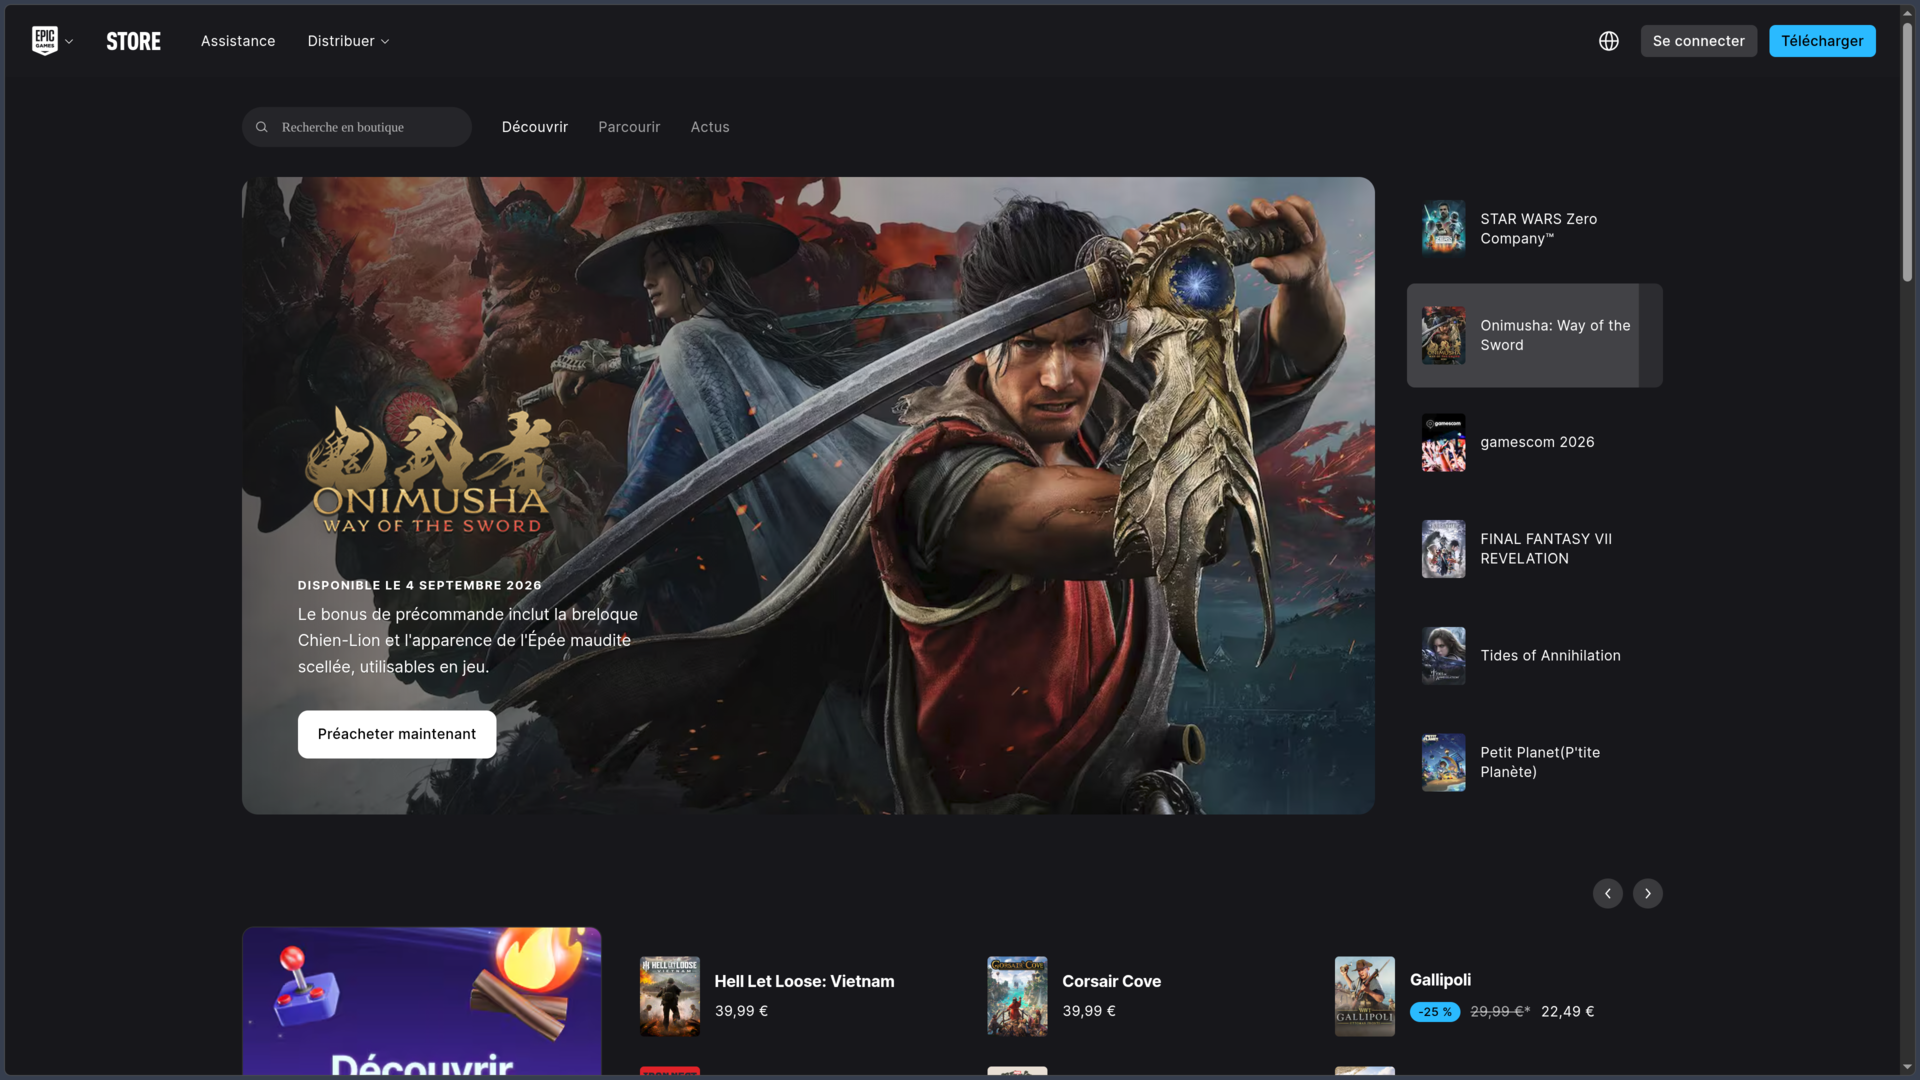Click the scrollbar up arrow
The height and width of the screenshot is (1080, 1920).
tap(1907, 12)
